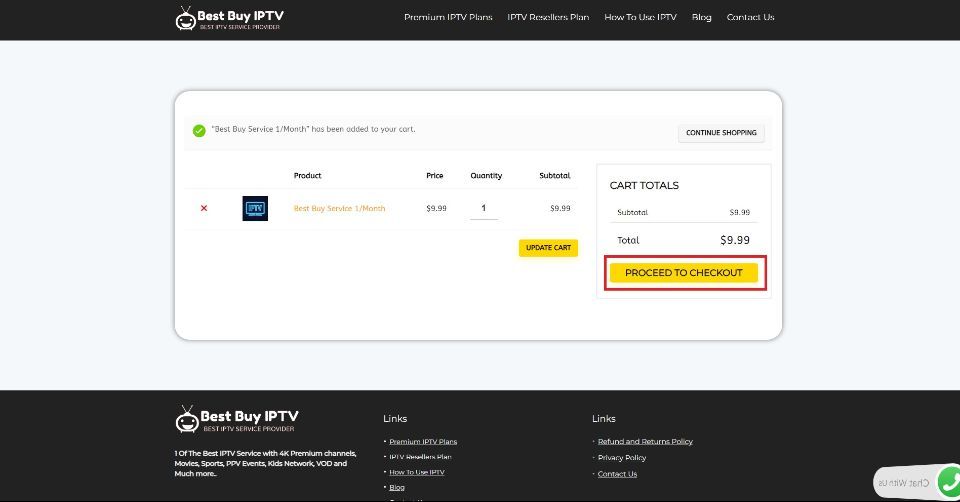Click the Continue Shopping button
The image size is (960, 502).
pos(721,133)
